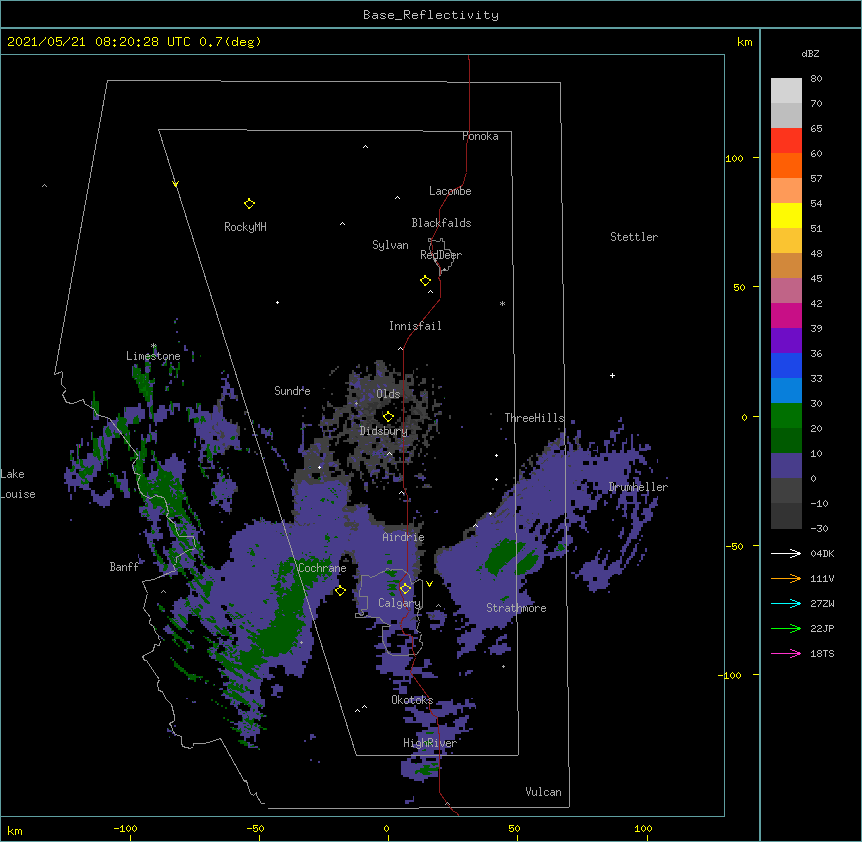Pick the red 65 dBZ legend swatch
Viewport: 862px width, 842px height.
pyautogui.click(x=786, y=141)
